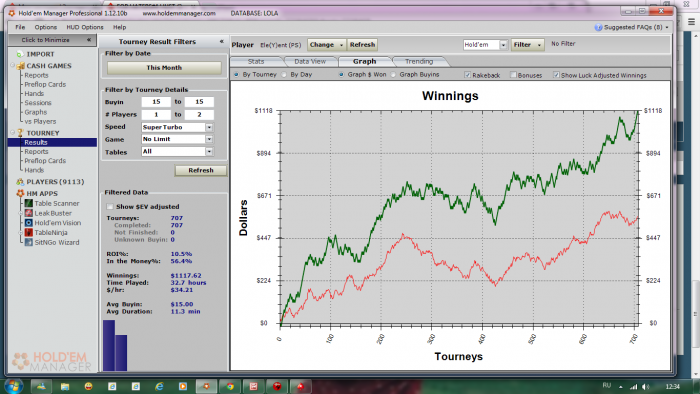Click the volume speaker tray icon
The height and width of the screenshot is (394, 700).
pos(646,386)
